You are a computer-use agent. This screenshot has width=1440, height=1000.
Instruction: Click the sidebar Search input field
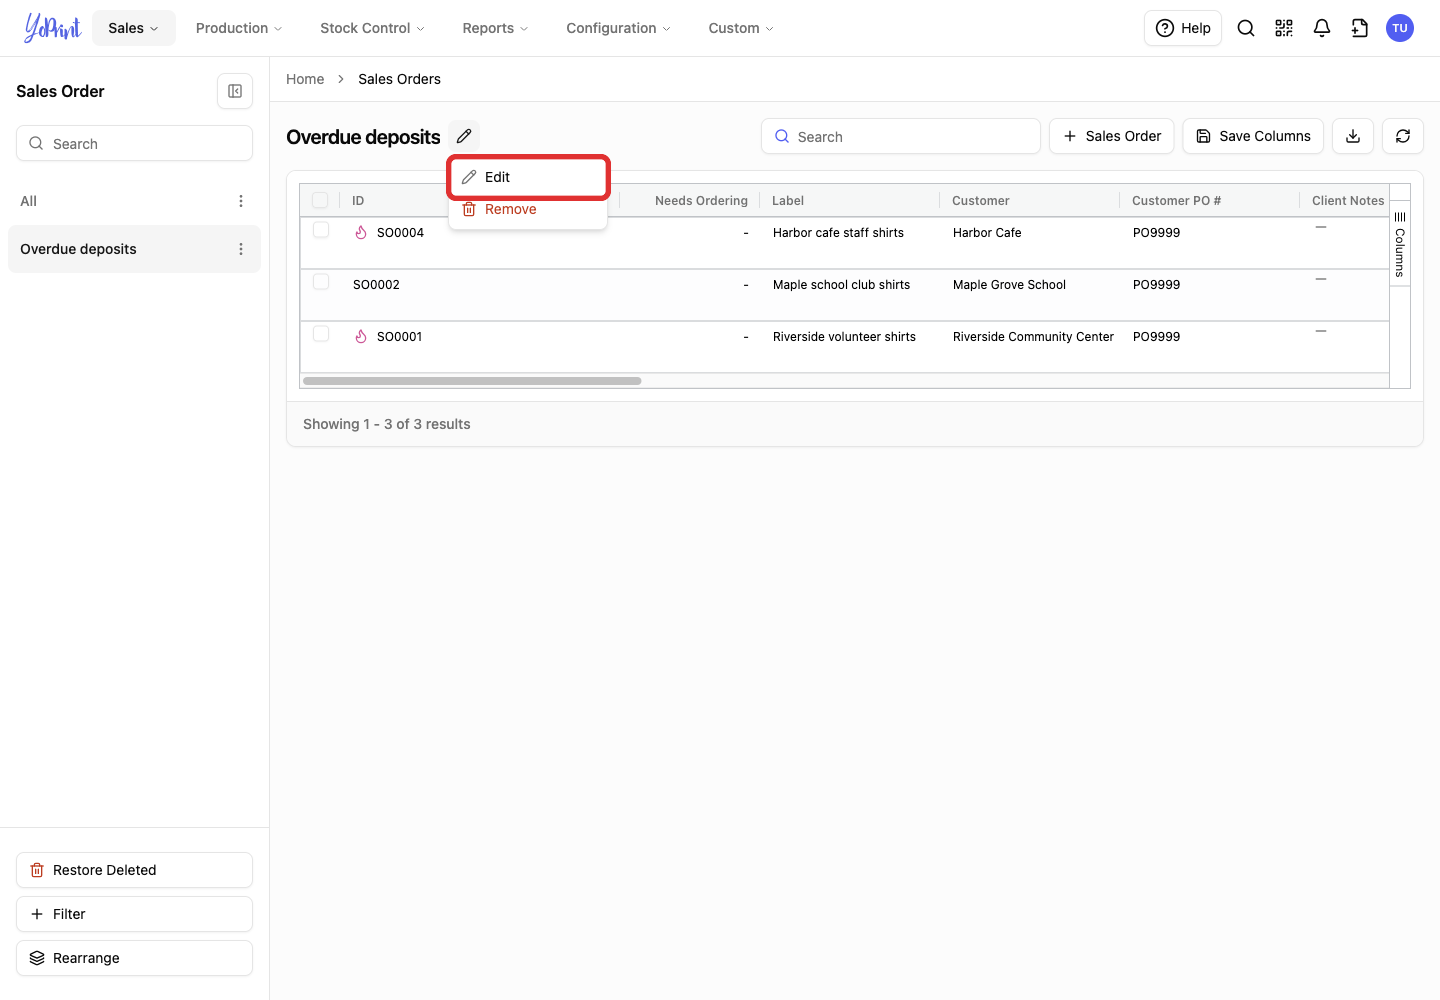[134, 143]
